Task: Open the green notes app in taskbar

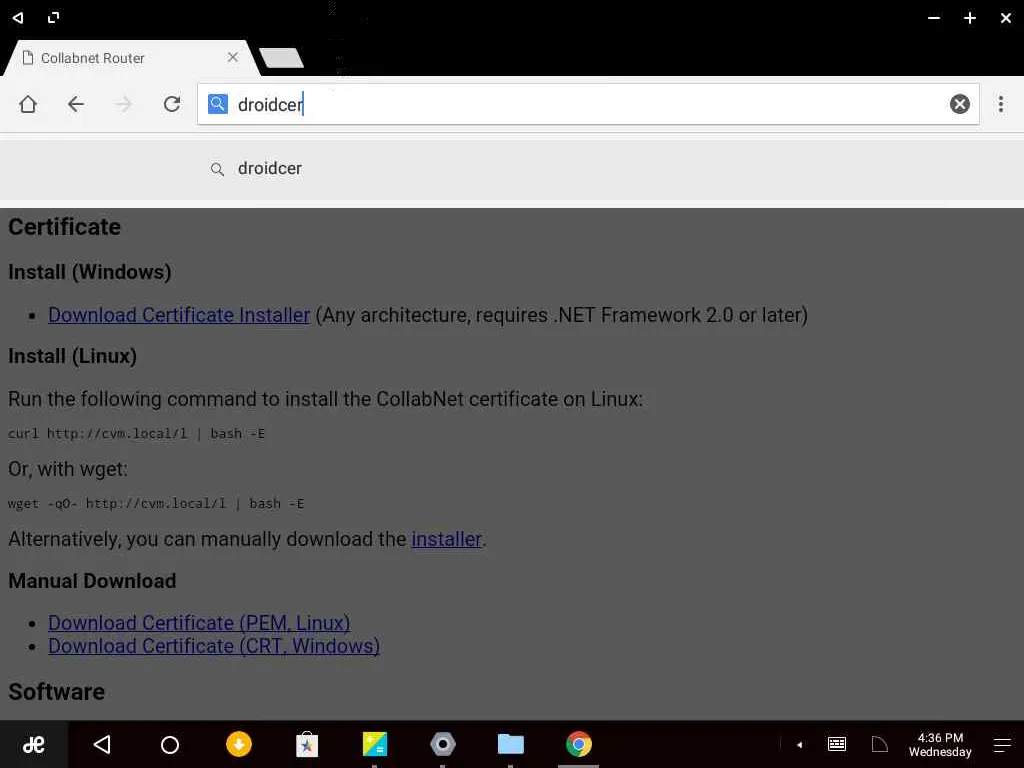Action: pos(375,744)
